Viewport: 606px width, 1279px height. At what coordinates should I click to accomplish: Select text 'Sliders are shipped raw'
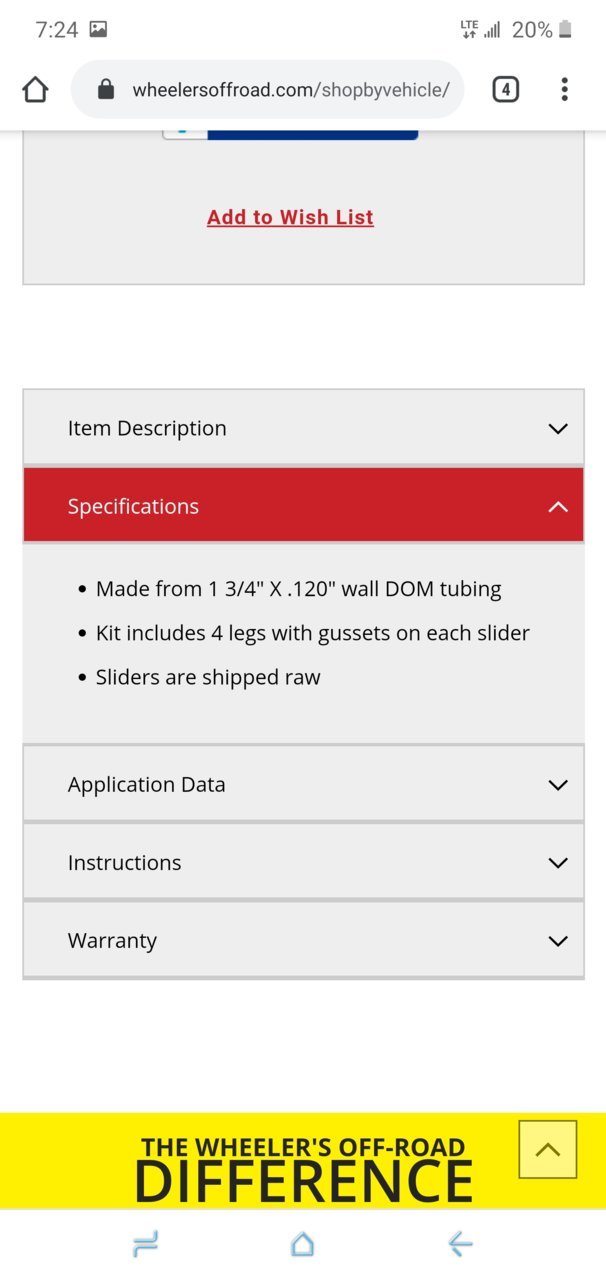[x=208, y=677]
